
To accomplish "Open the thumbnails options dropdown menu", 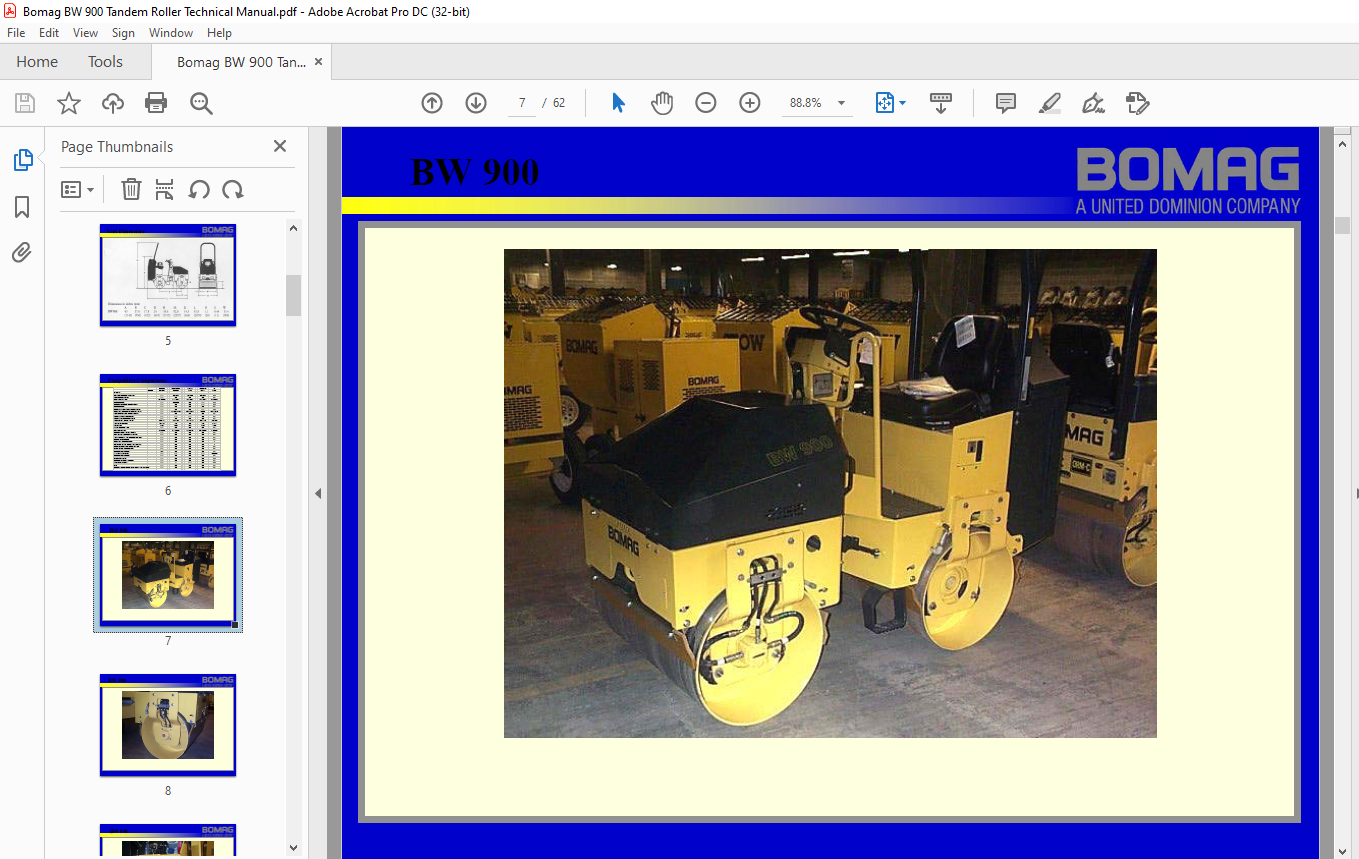I will click(77, 189).
